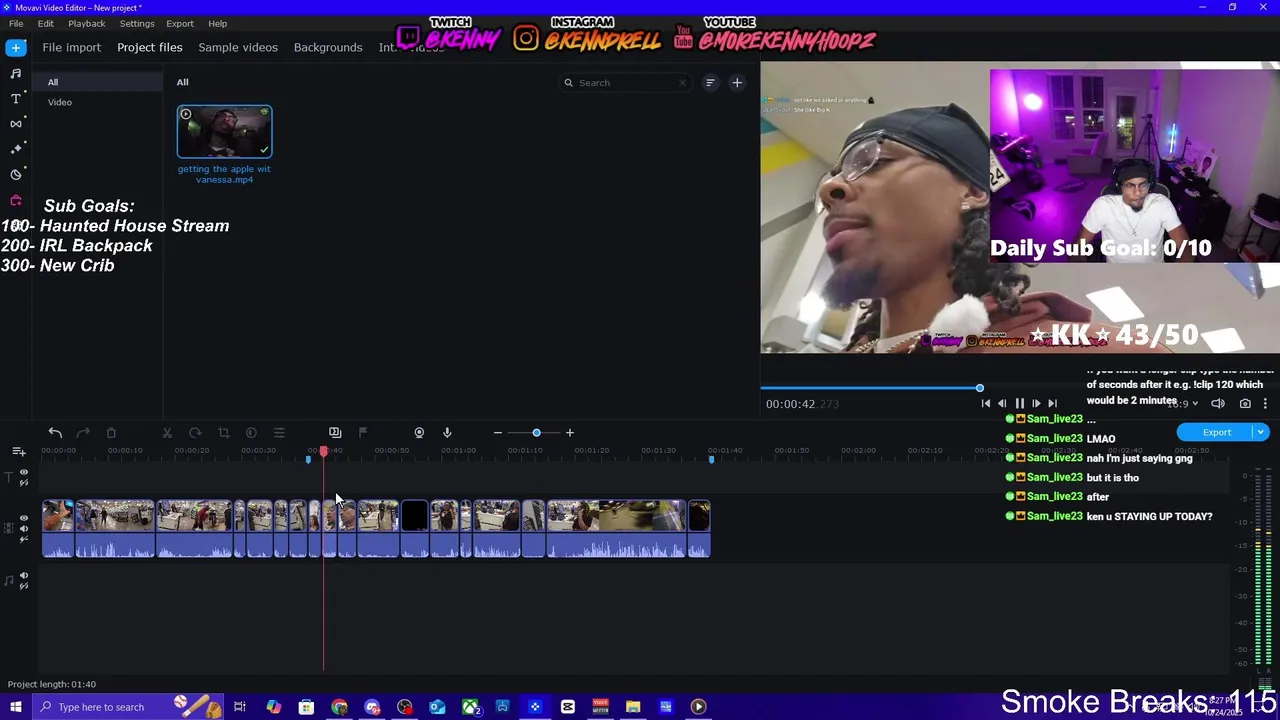Image resolution: width=1280 pixels, height=720 pixels.
Task: Click the media Search input field
Action: [625, 83]
